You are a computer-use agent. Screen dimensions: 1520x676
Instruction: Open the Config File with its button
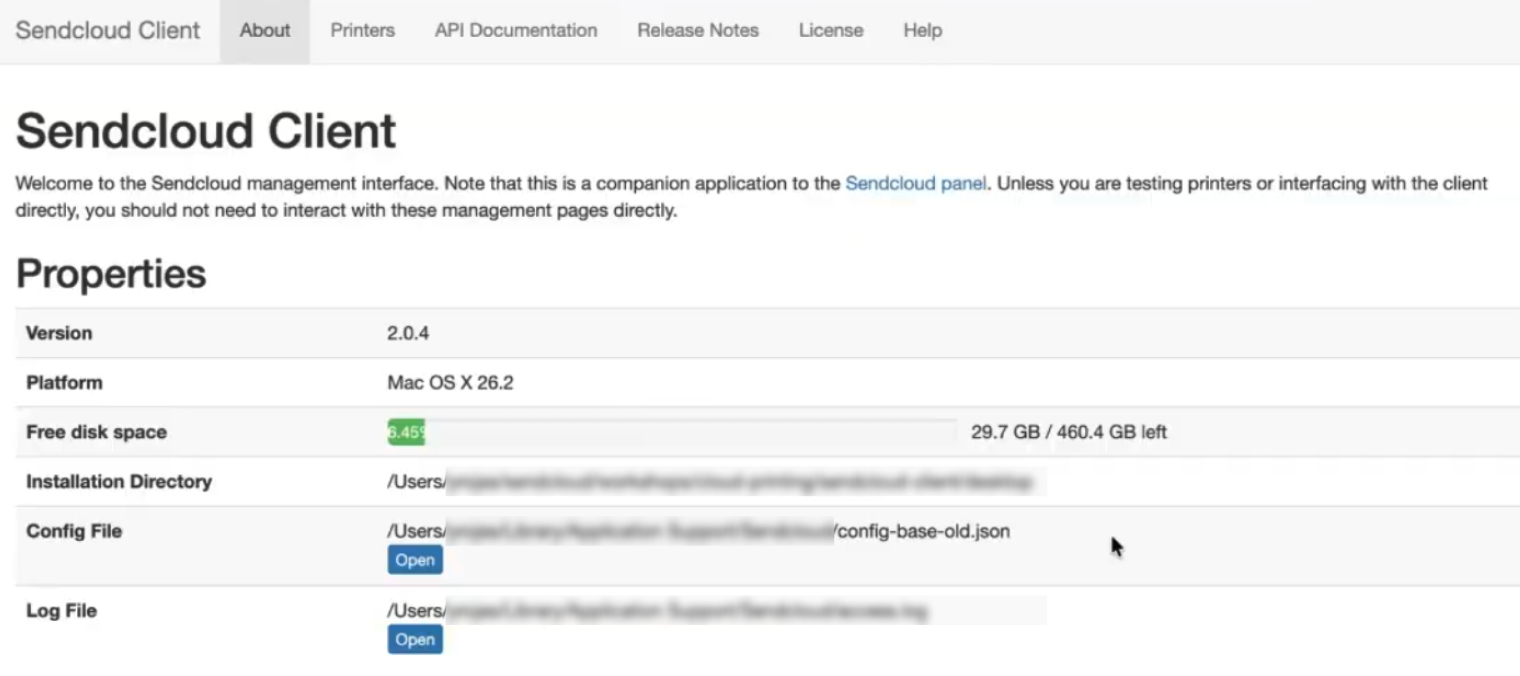(x=415, y=560)
